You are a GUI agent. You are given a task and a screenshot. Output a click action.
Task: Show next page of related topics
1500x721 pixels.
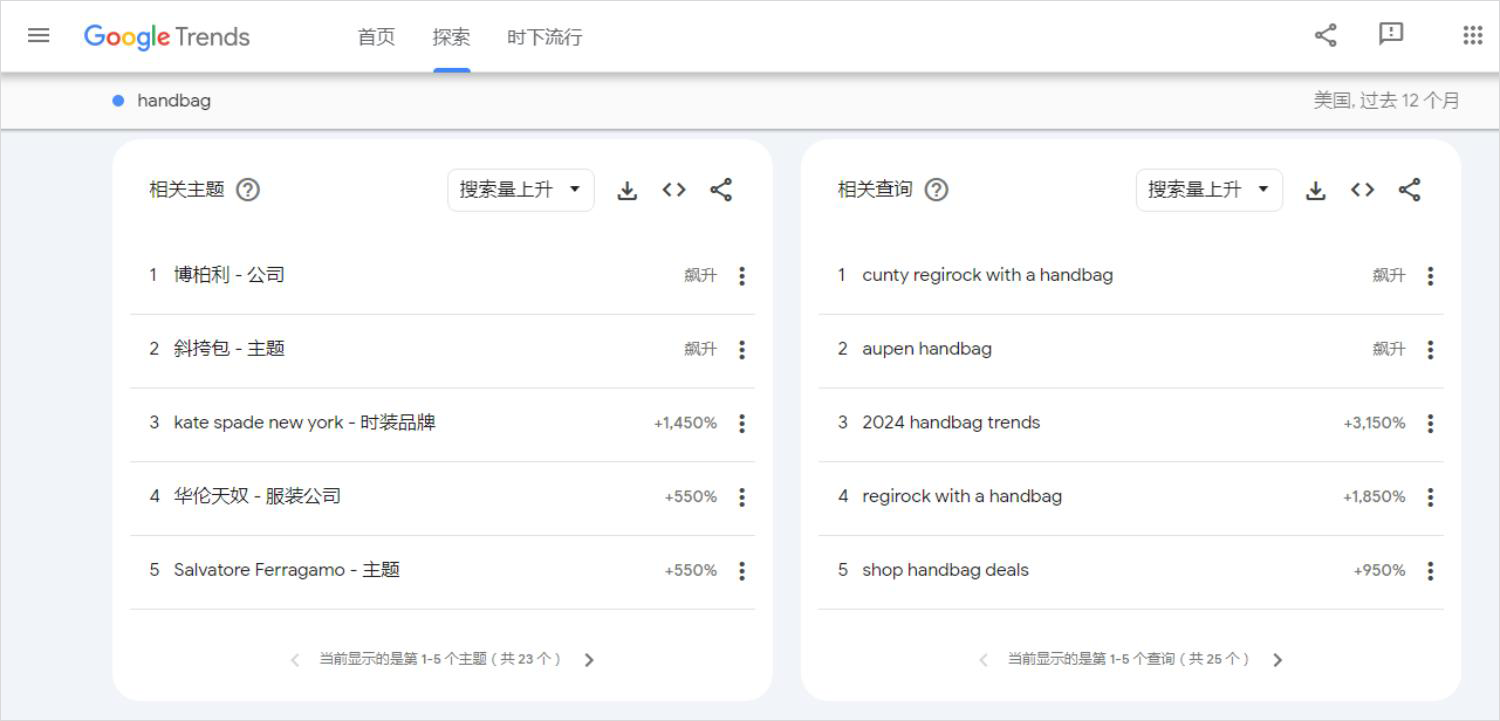[589, 660]
